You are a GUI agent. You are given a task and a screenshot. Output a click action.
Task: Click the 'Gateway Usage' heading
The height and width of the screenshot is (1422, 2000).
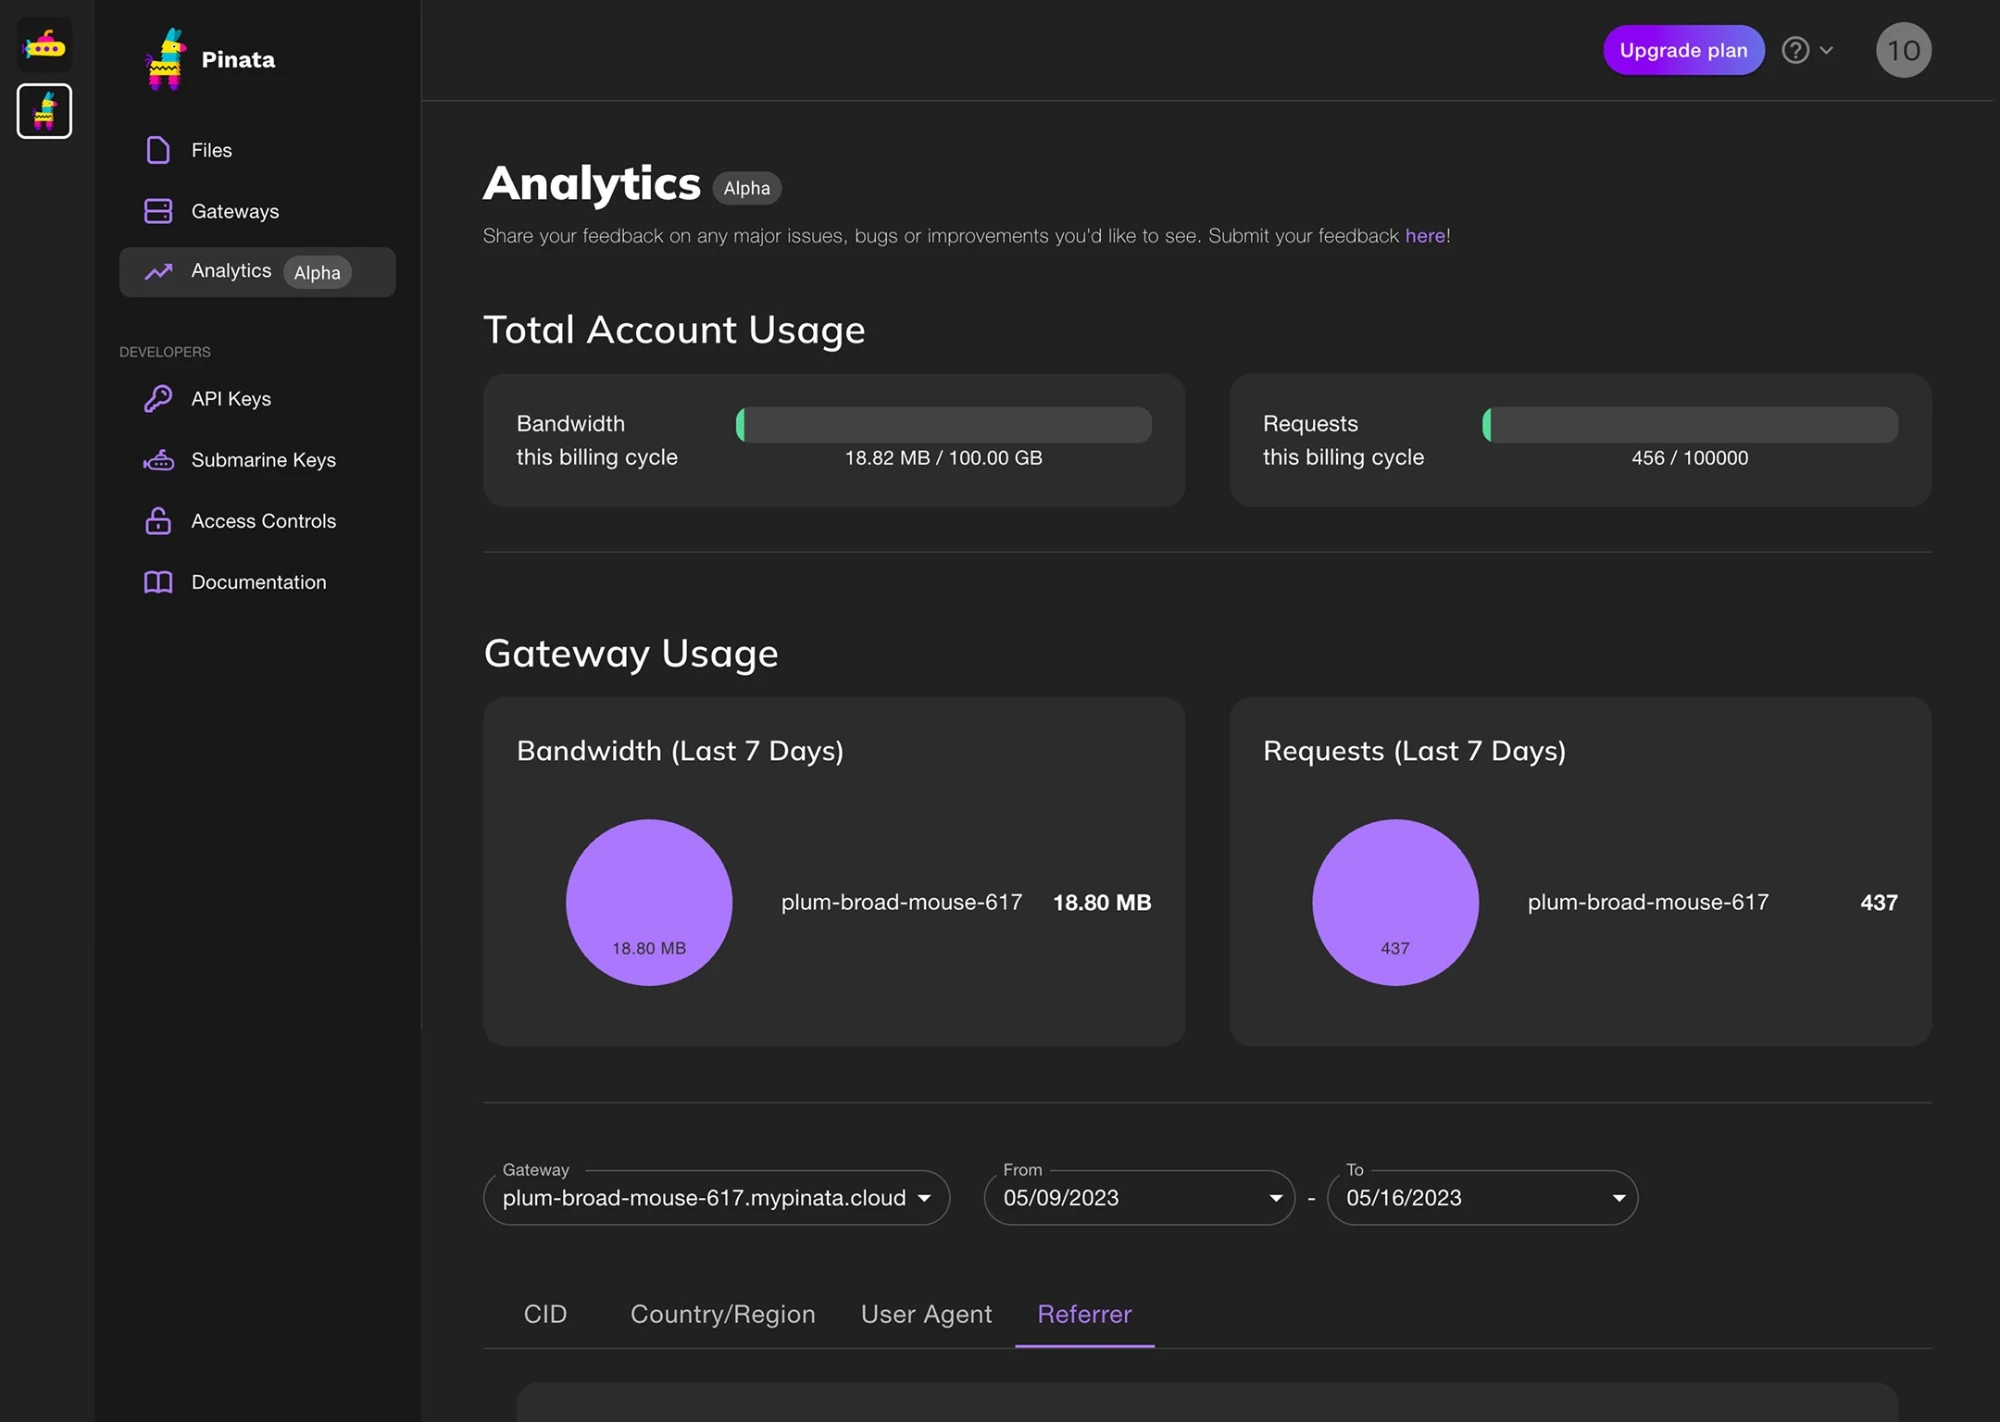click(631, 654)
